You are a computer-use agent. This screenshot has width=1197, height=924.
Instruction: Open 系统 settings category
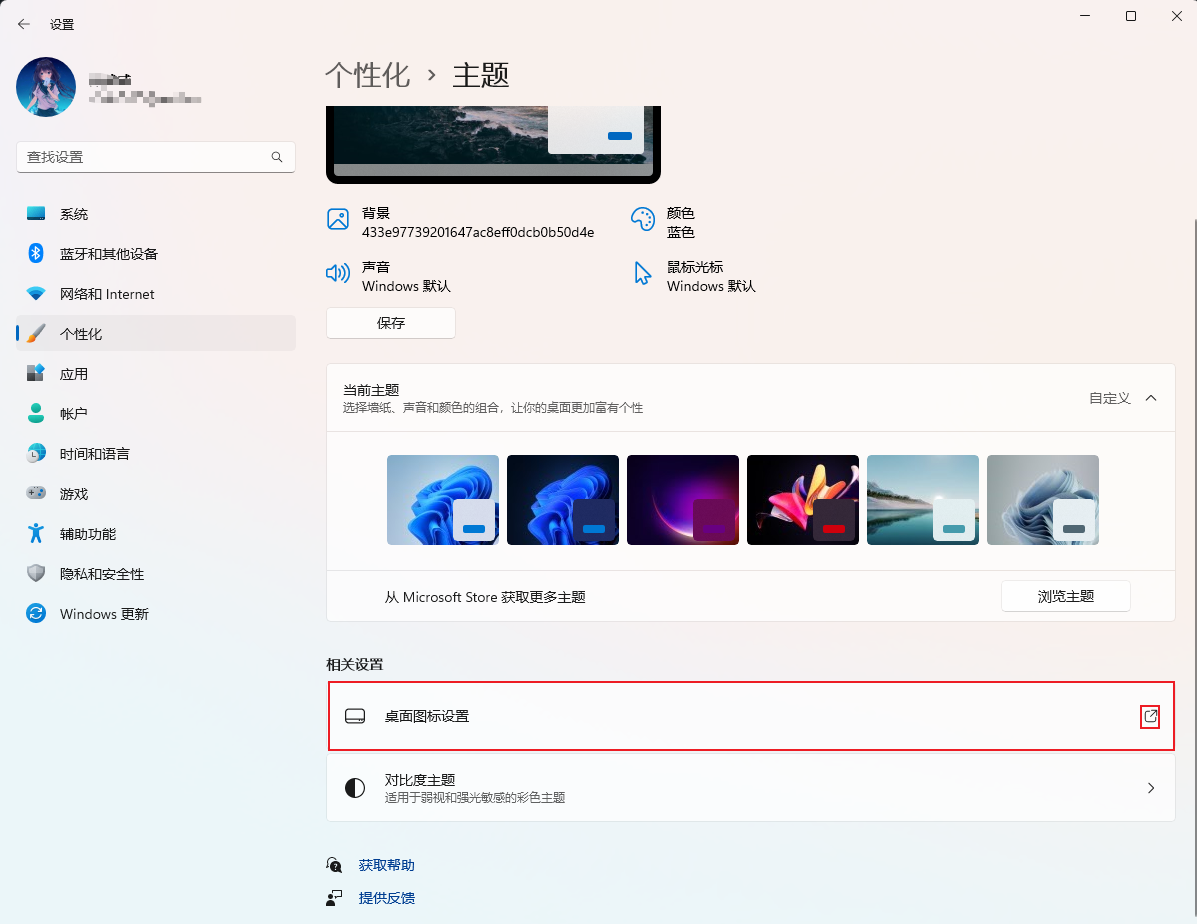156,214
